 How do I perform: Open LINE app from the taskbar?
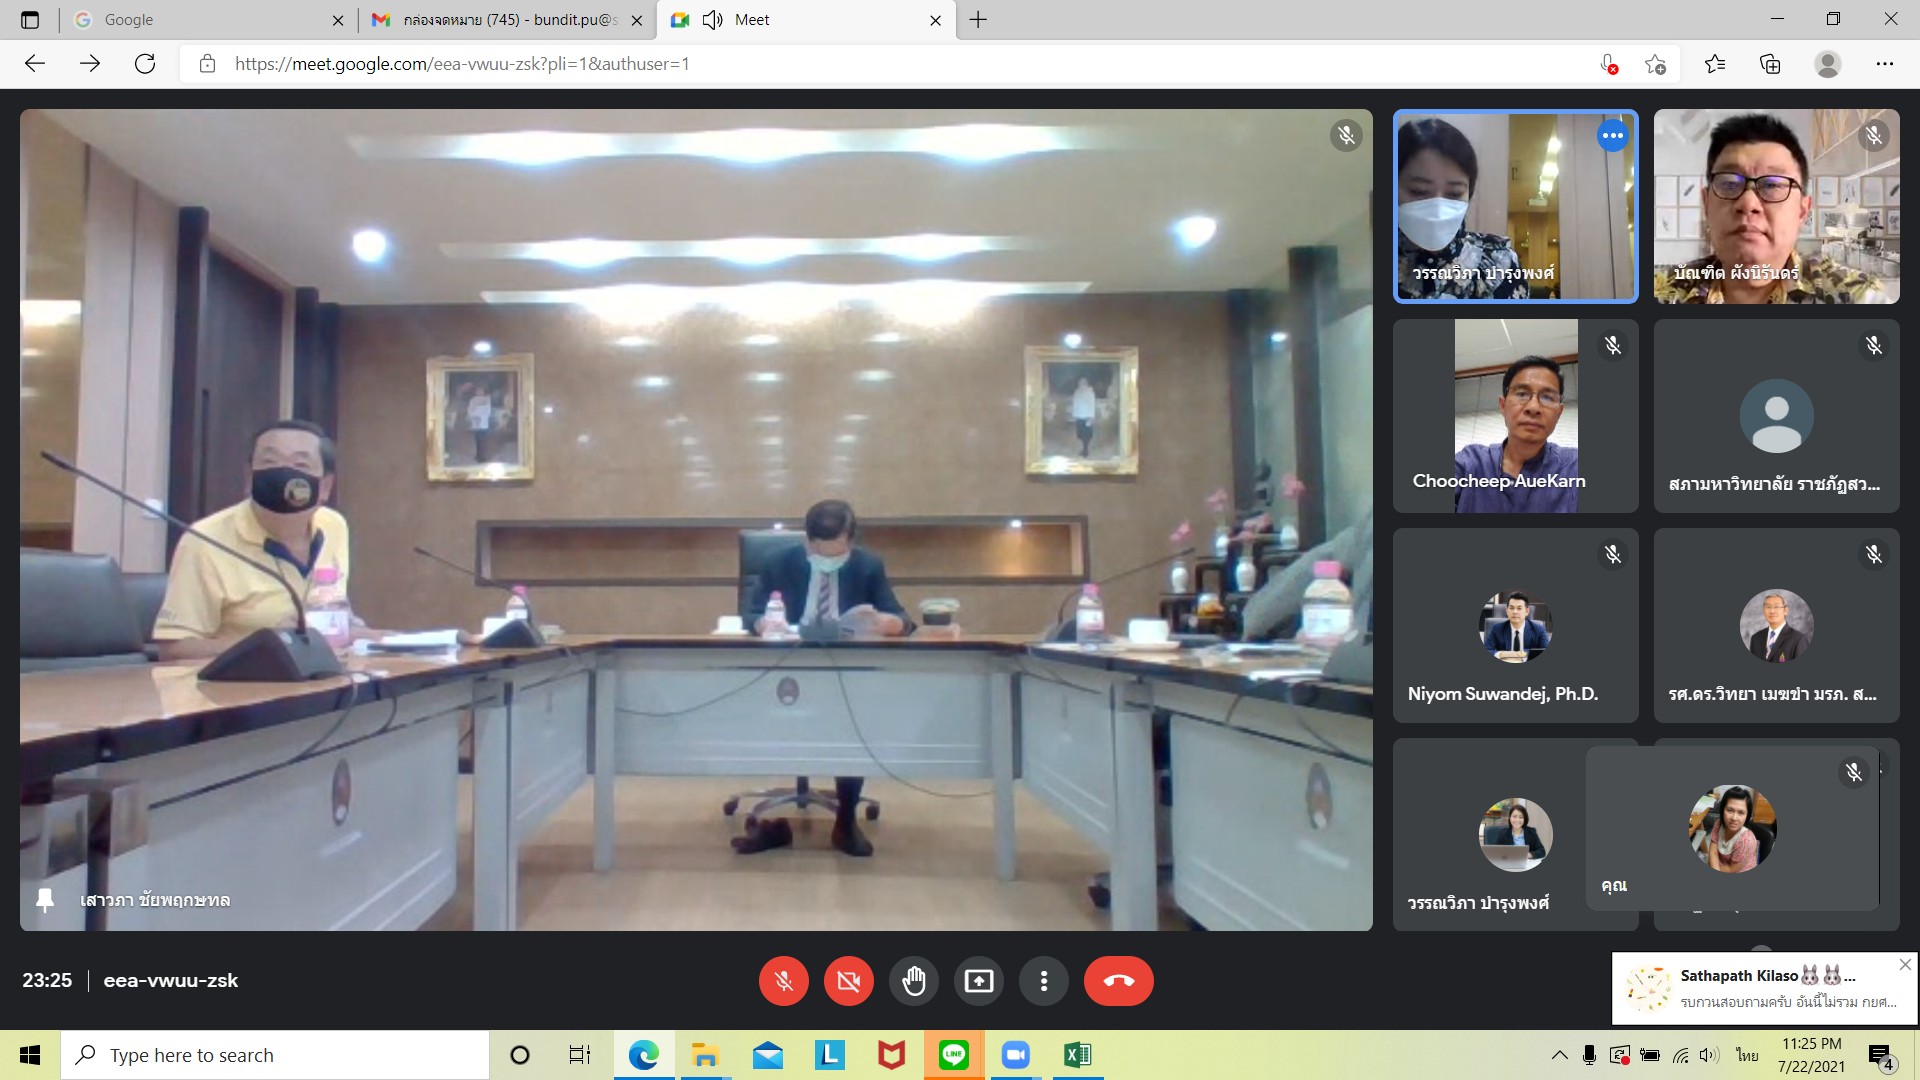point(953,1055)
